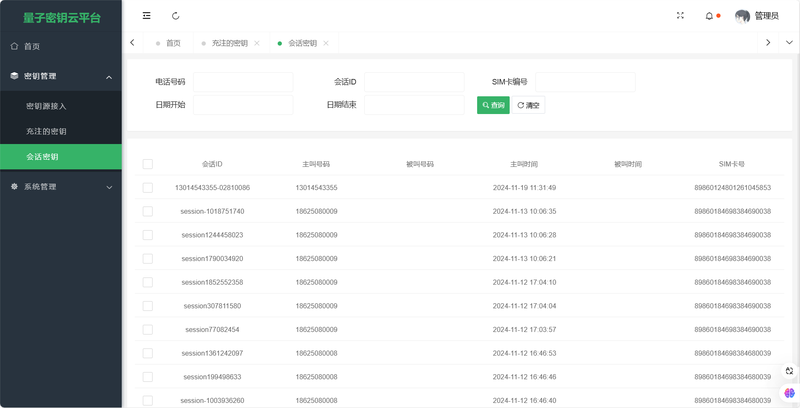
Task: Enter fullscreen using the expand icon
Action: pos(681,16)
